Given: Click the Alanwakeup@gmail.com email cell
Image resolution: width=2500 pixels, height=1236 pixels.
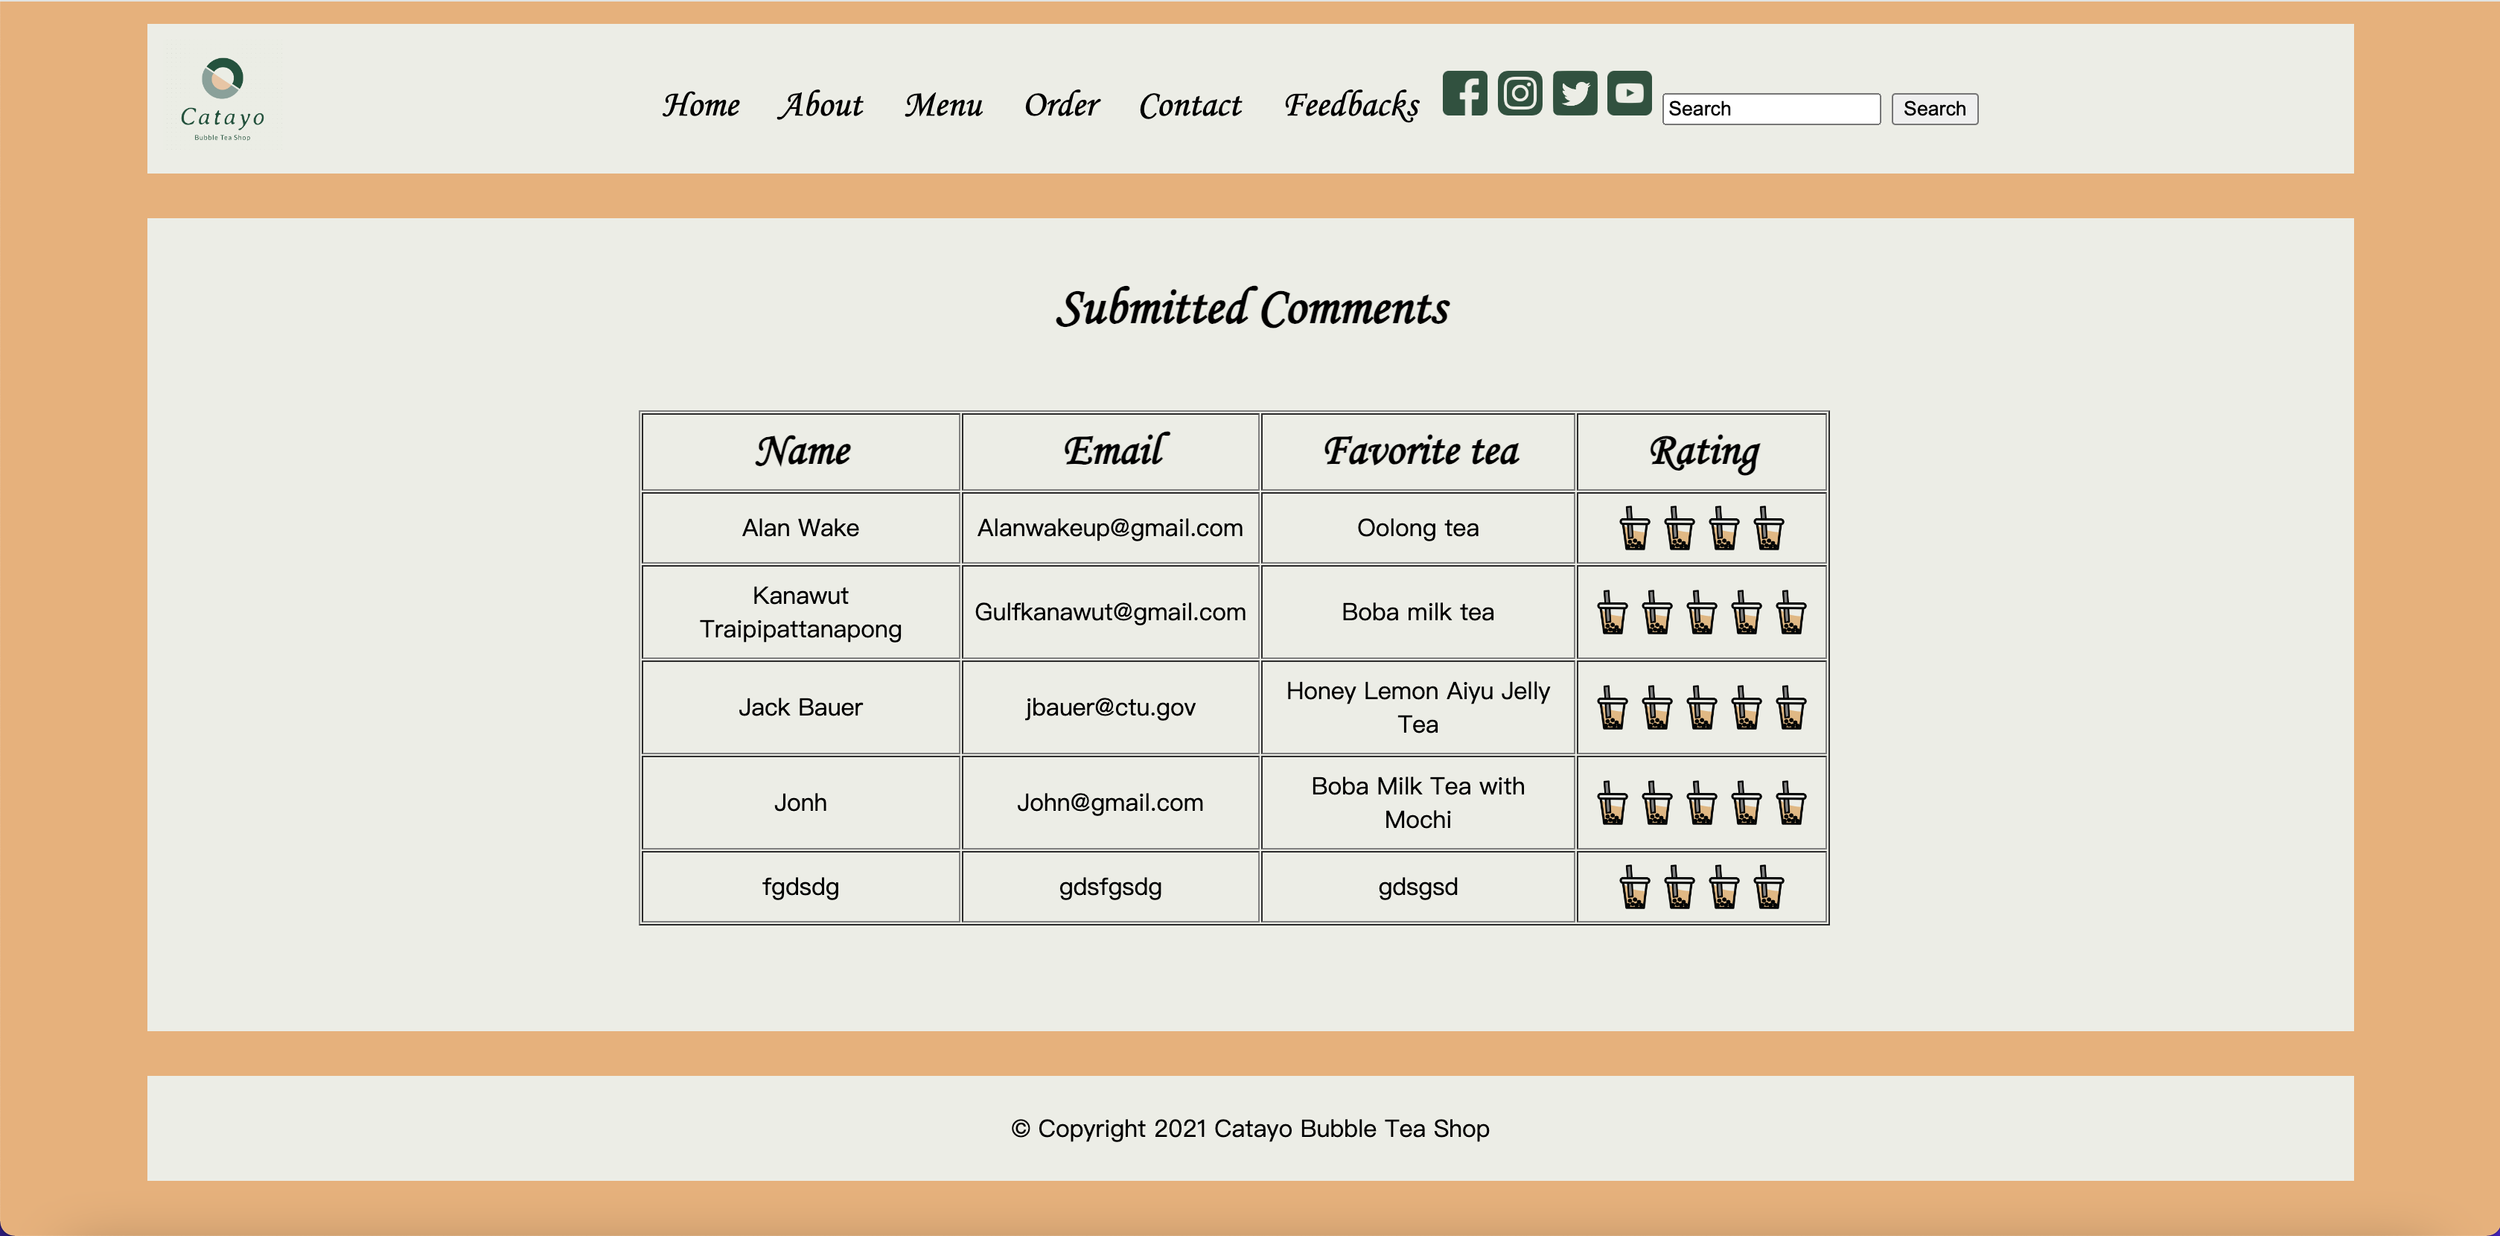Looking at the screenshot, I should click(x=1110, y=528).
